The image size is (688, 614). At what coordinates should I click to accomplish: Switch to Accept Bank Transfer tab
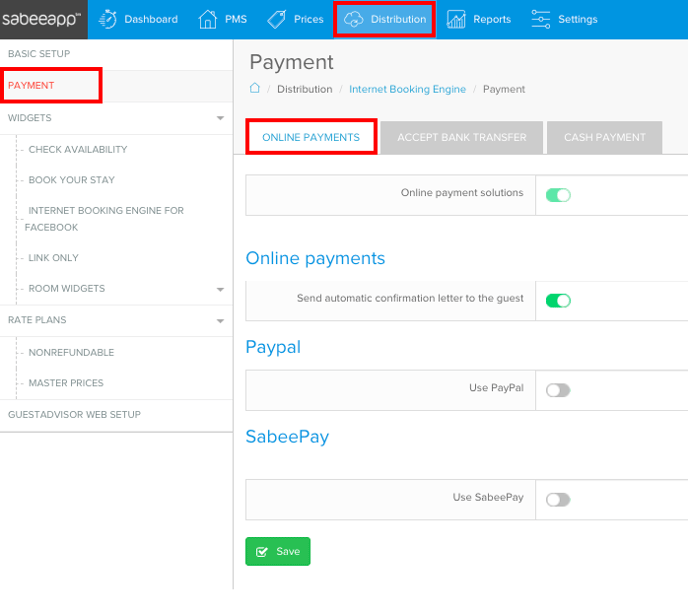point(461,138)
